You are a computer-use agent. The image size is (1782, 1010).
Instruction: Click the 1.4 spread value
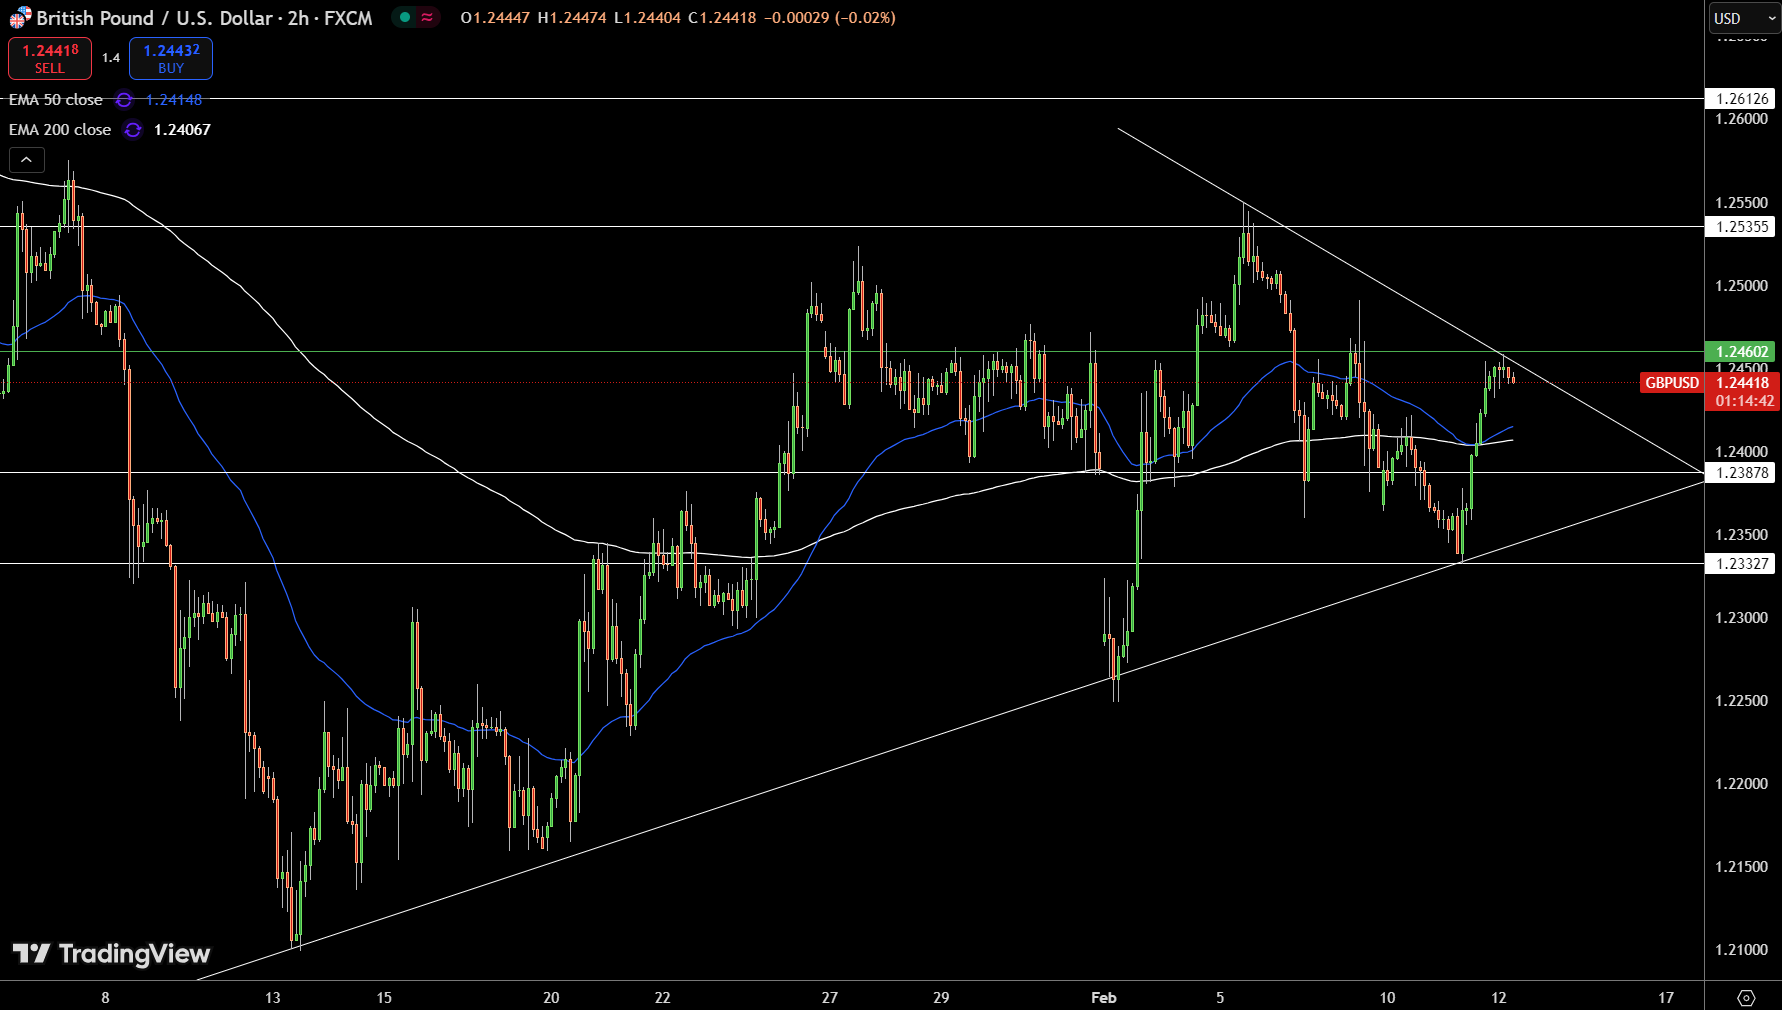click(111, 58)
